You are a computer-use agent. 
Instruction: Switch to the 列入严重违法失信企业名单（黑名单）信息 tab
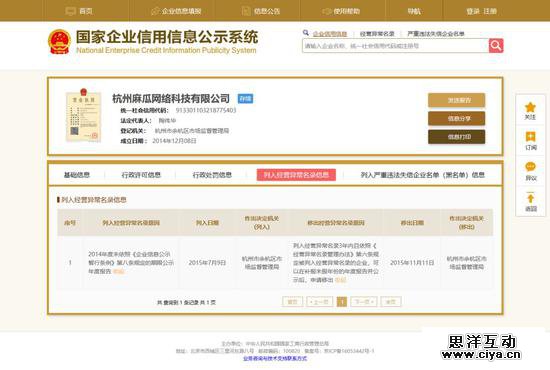click(423, 175)
